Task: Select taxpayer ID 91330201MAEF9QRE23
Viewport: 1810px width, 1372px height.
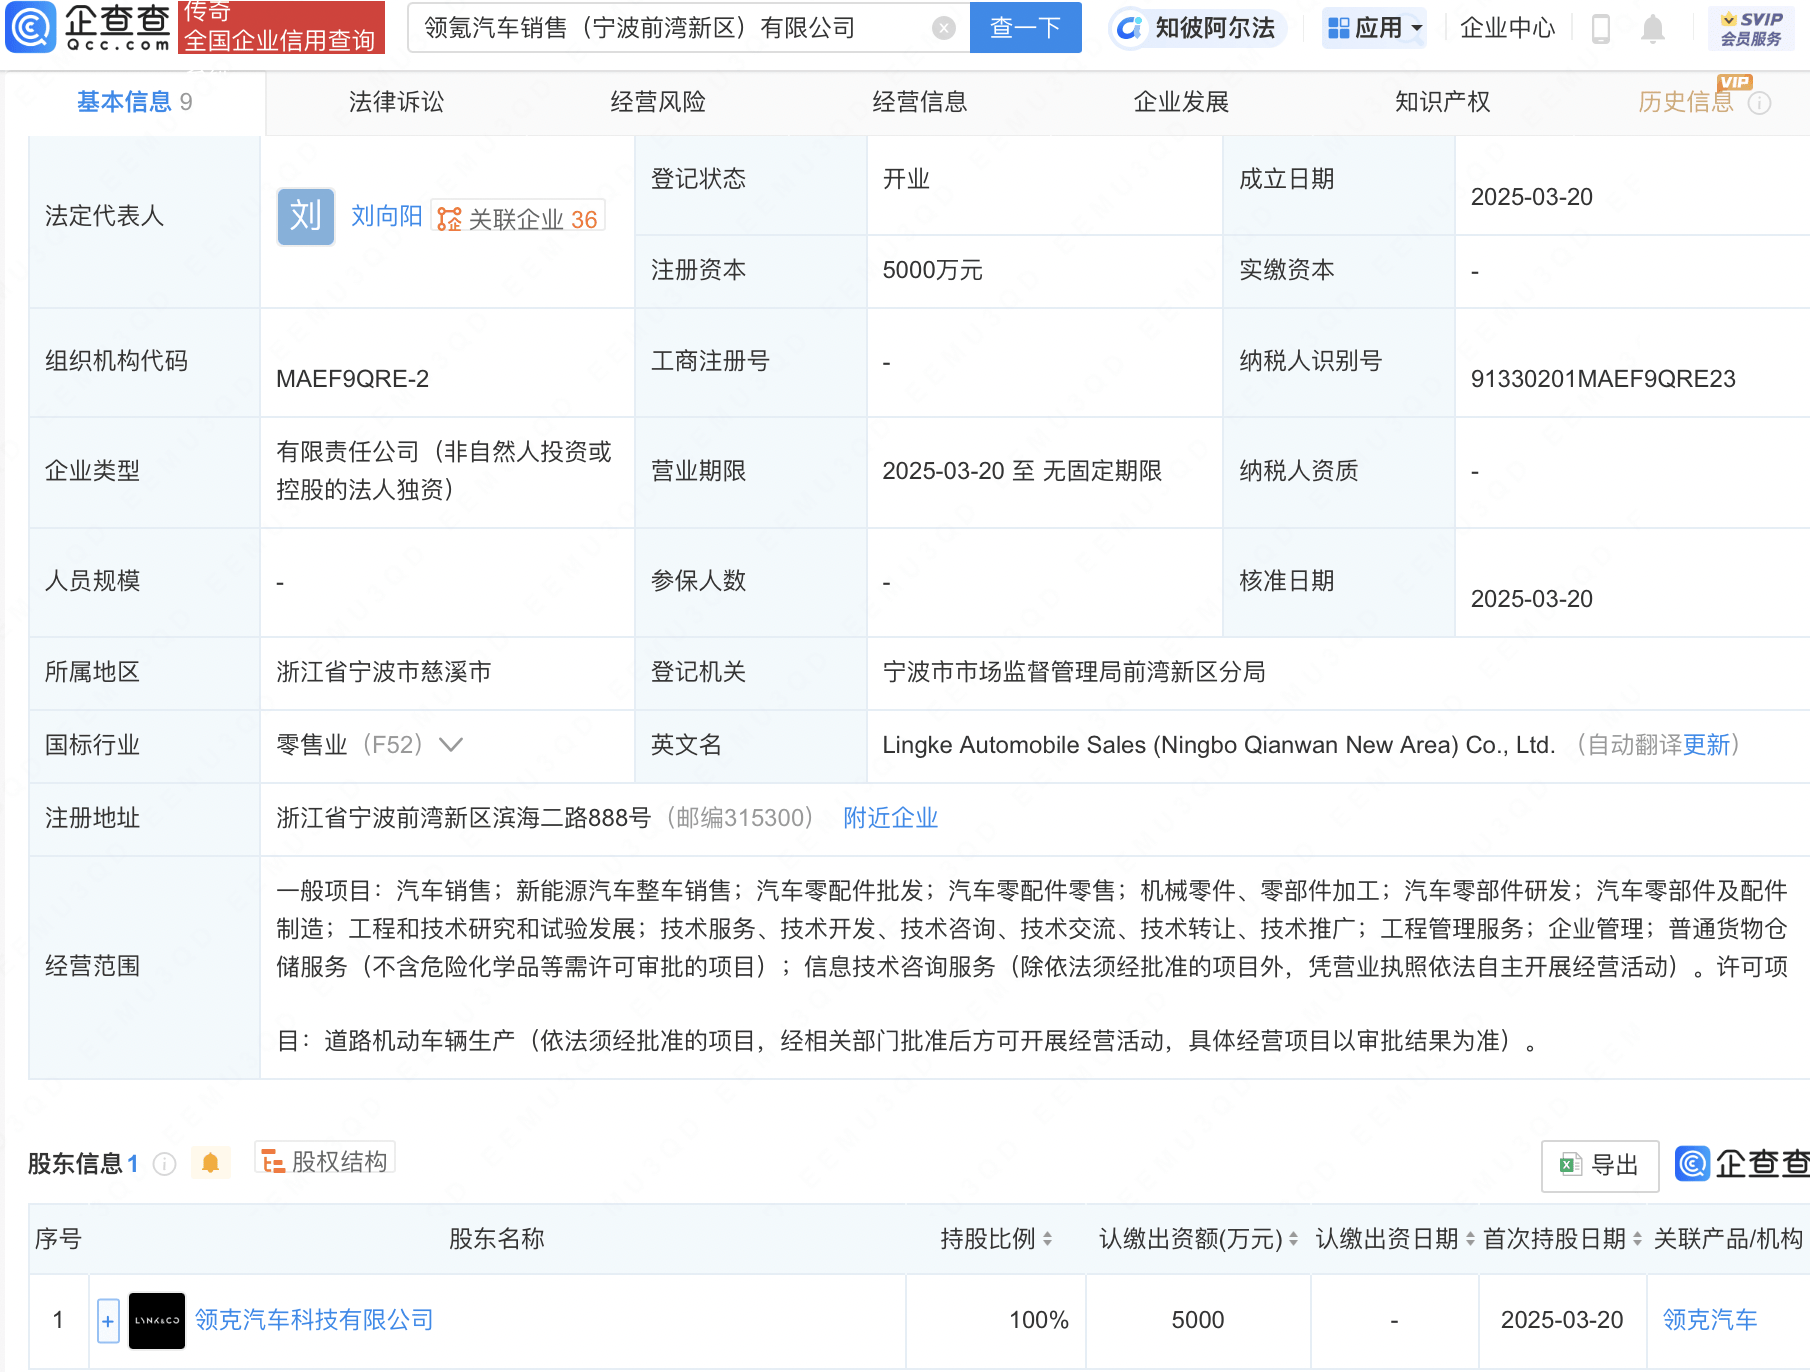Action: click(1602, 379)
